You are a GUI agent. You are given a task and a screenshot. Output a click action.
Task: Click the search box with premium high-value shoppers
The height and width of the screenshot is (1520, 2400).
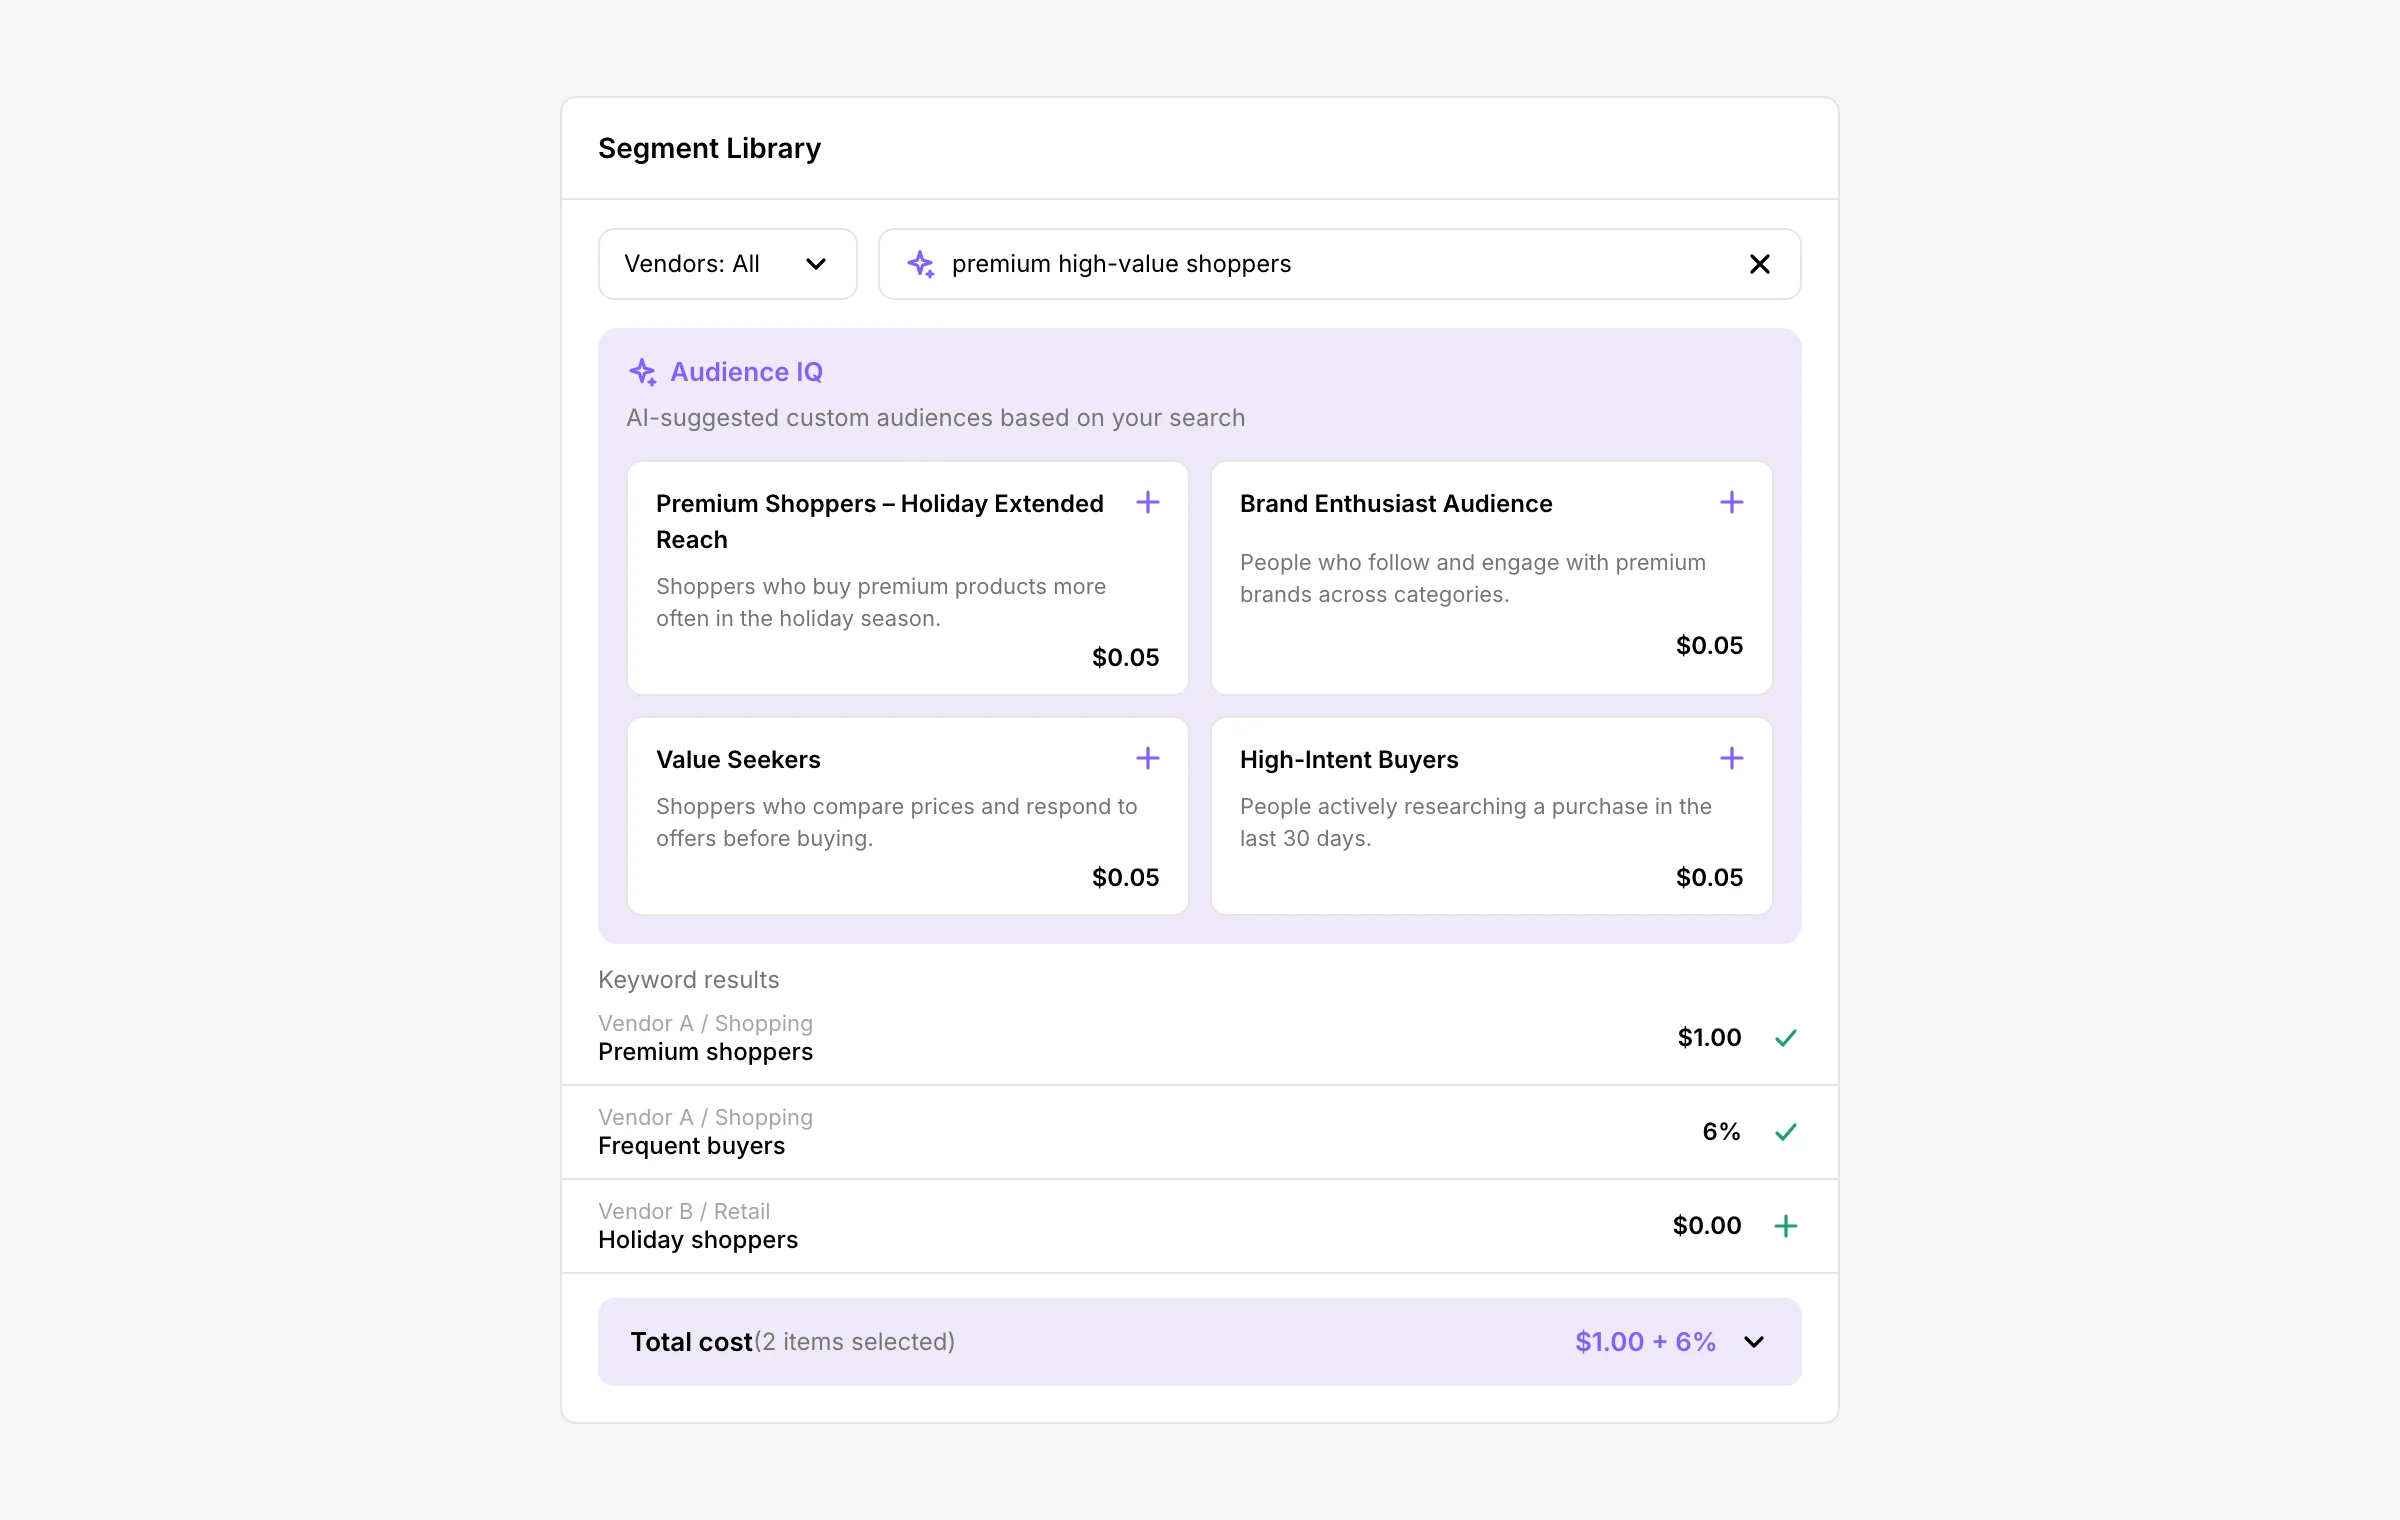pyautogui.click(x=1339, y=264)
